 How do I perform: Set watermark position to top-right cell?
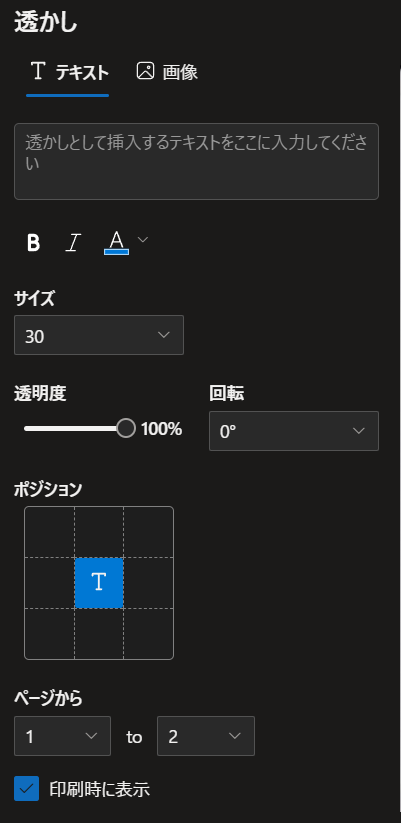click(x=149, y=532)
